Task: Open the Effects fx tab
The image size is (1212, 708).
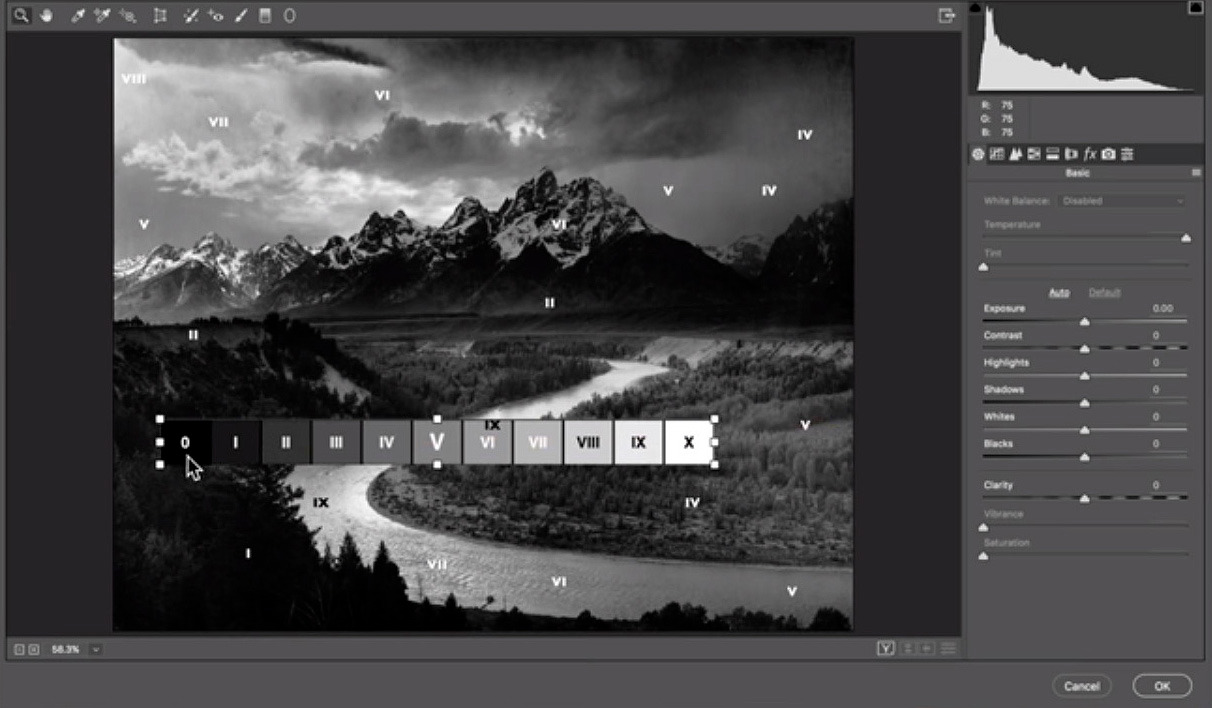Action: click(x=1090, y=154)
